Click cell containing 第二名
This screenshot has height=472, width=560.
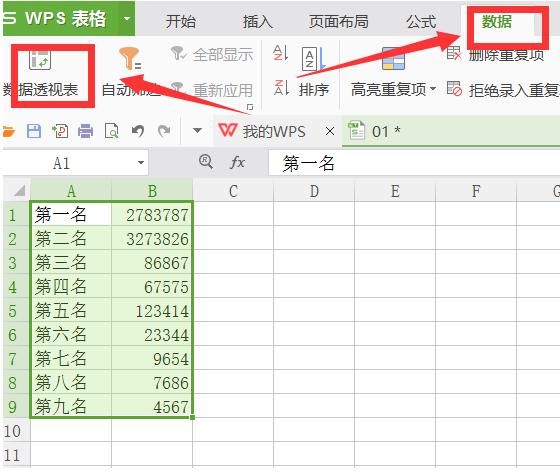tap(71, 238)
